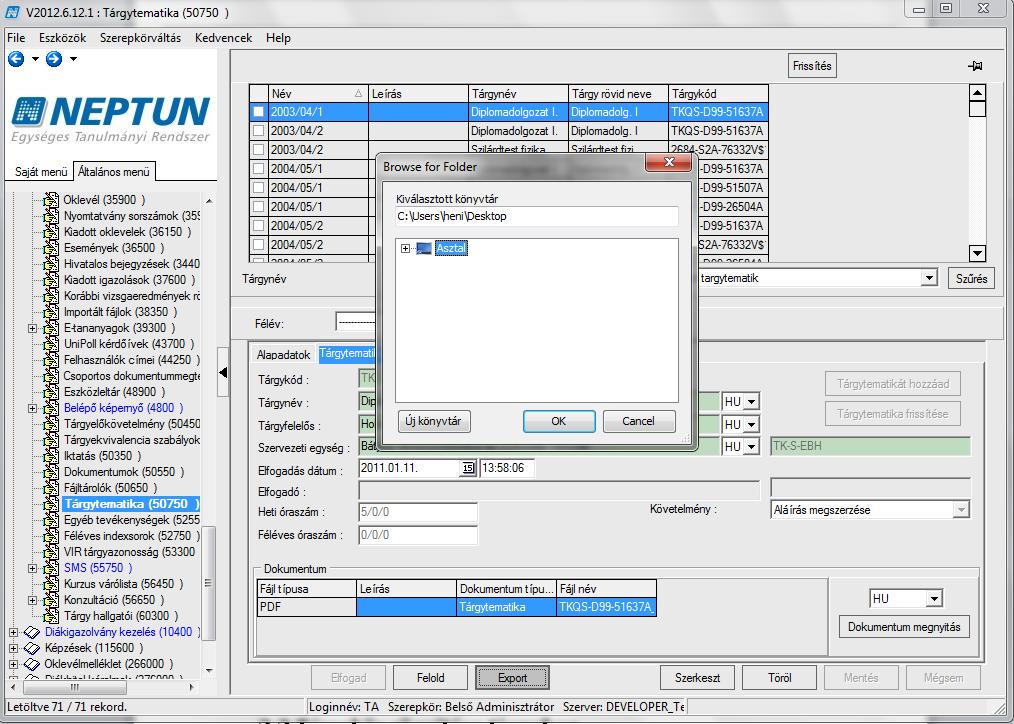
Task: Click the Kurzus várólista tree icon
Action: pyautogui.click(x=50, y=584)
